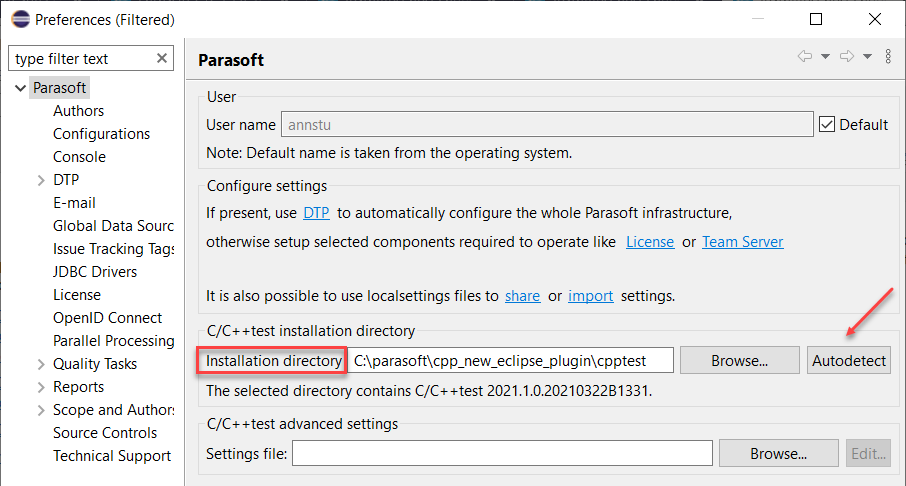Expand the DTP tree node
Screen dimensions: 906x486
(x=41, y=180)
